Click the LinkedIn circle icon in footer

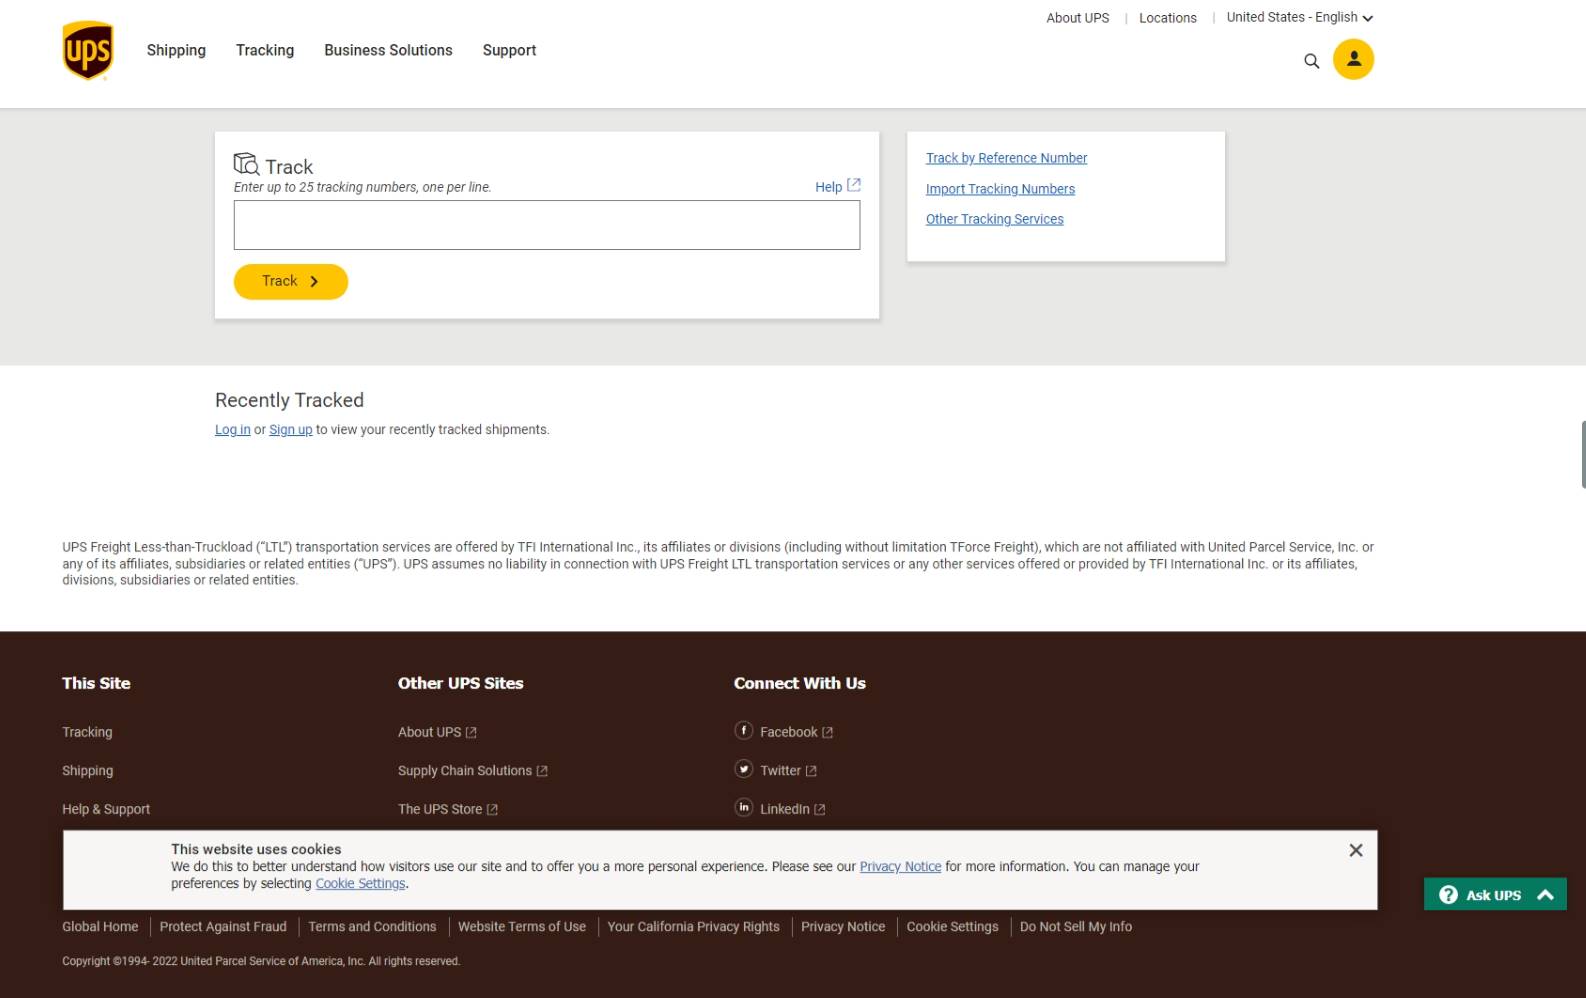[743, 807]
